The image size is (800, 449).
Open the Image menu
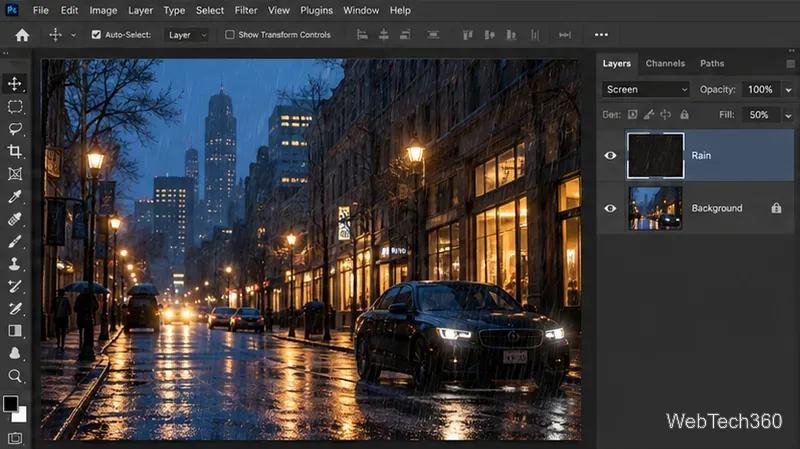[103, 10]
